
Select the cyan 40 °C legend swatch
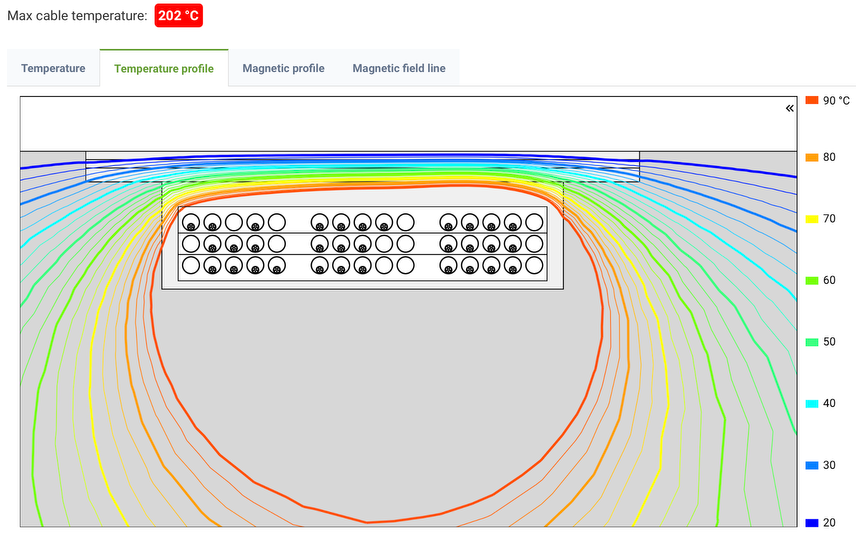point(812,403)
